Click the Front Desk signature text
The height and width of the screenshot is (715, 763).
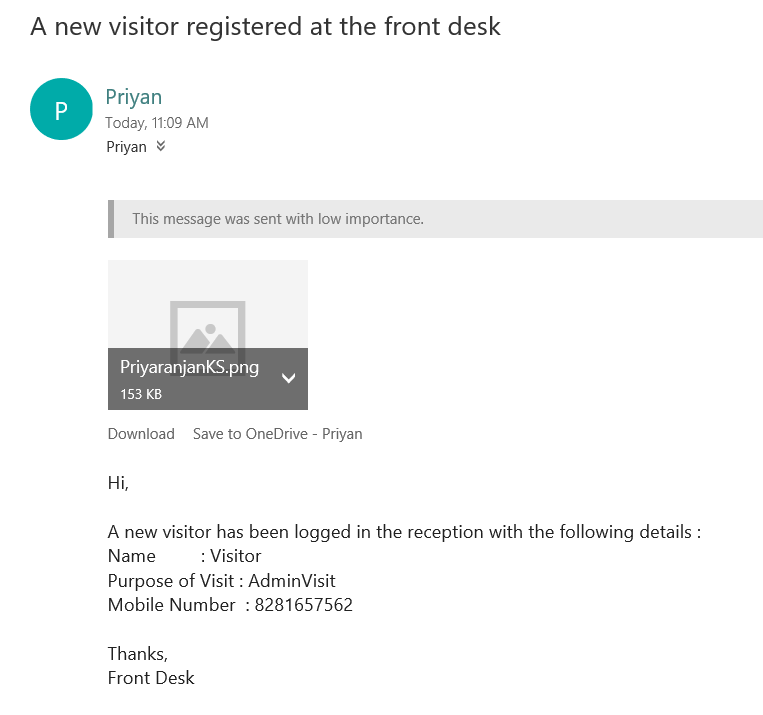(151, 678)
